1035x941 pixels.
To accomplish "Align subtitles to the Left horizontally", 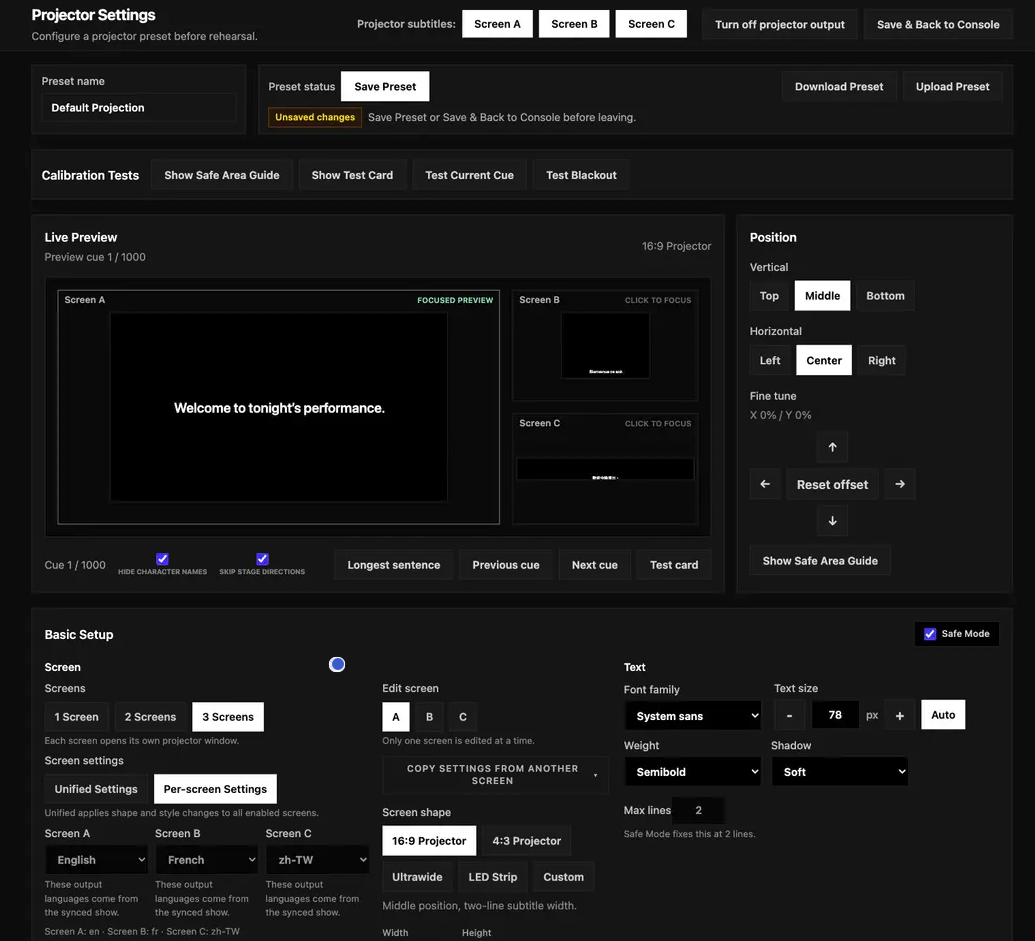I will pos(770,360).
